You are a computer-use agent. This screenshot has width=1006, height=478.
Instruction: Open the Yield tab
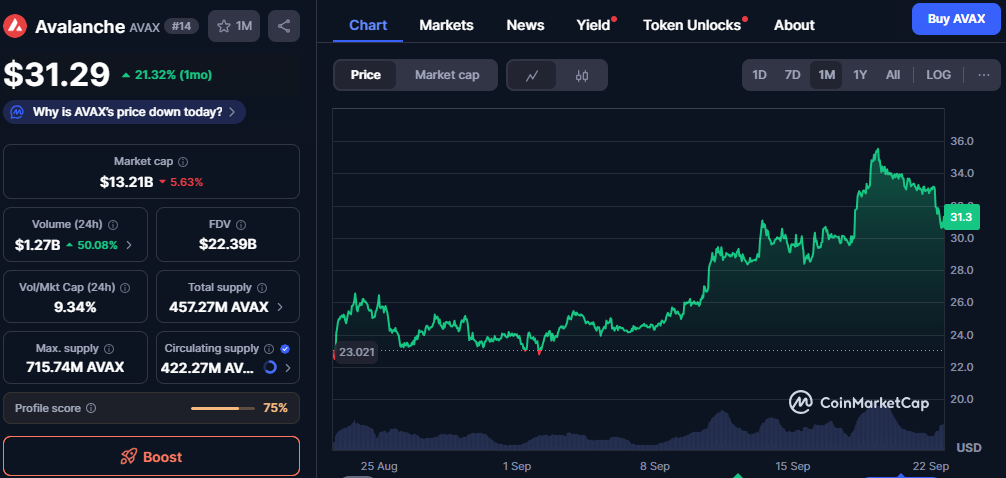tap(593, 25)
